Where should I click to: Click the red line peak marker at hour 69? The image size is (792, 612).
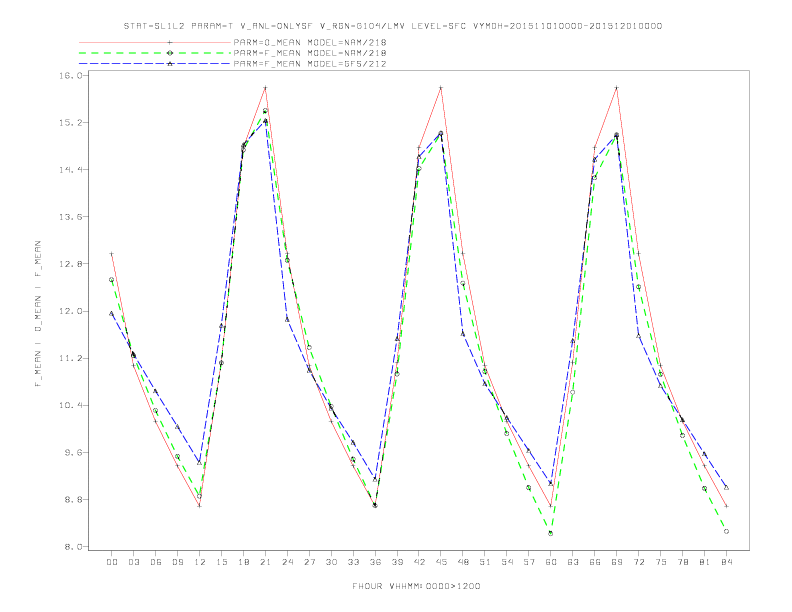point(617,88)
